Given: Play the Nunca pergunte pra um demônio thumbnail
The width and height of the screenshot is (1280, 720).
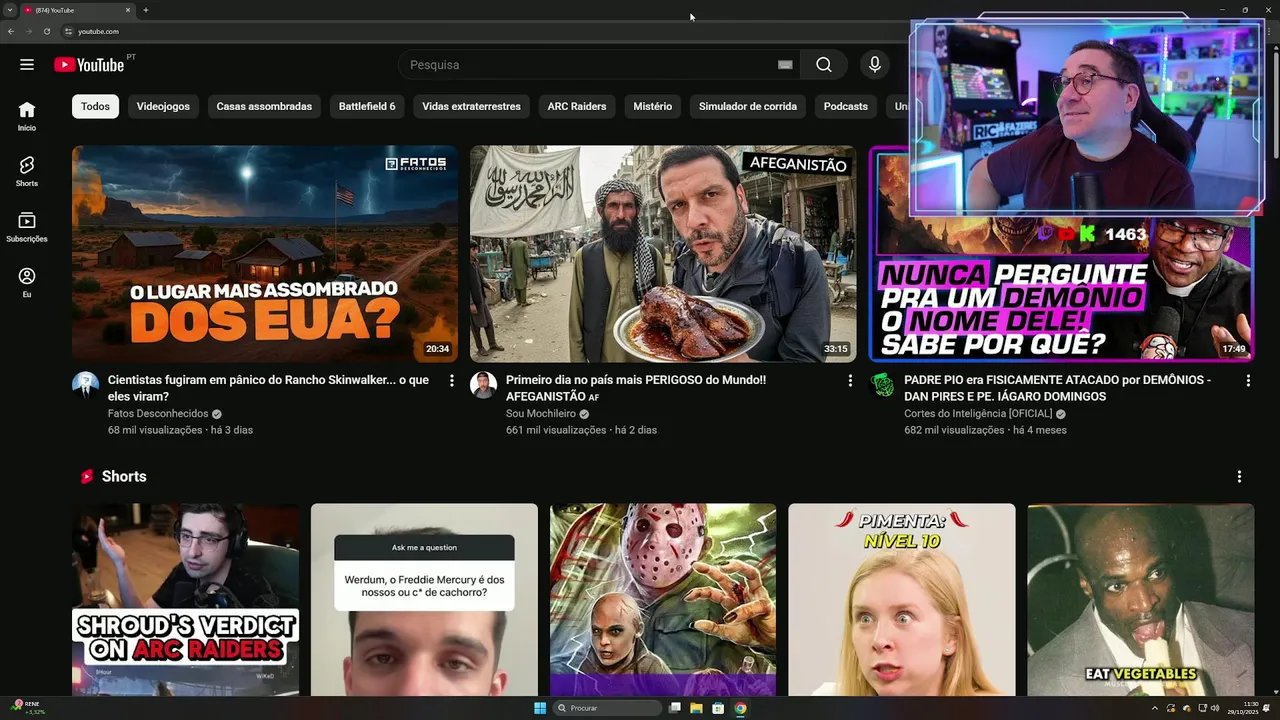Looking at the screenshot, I should click(x=1061, y=290).
